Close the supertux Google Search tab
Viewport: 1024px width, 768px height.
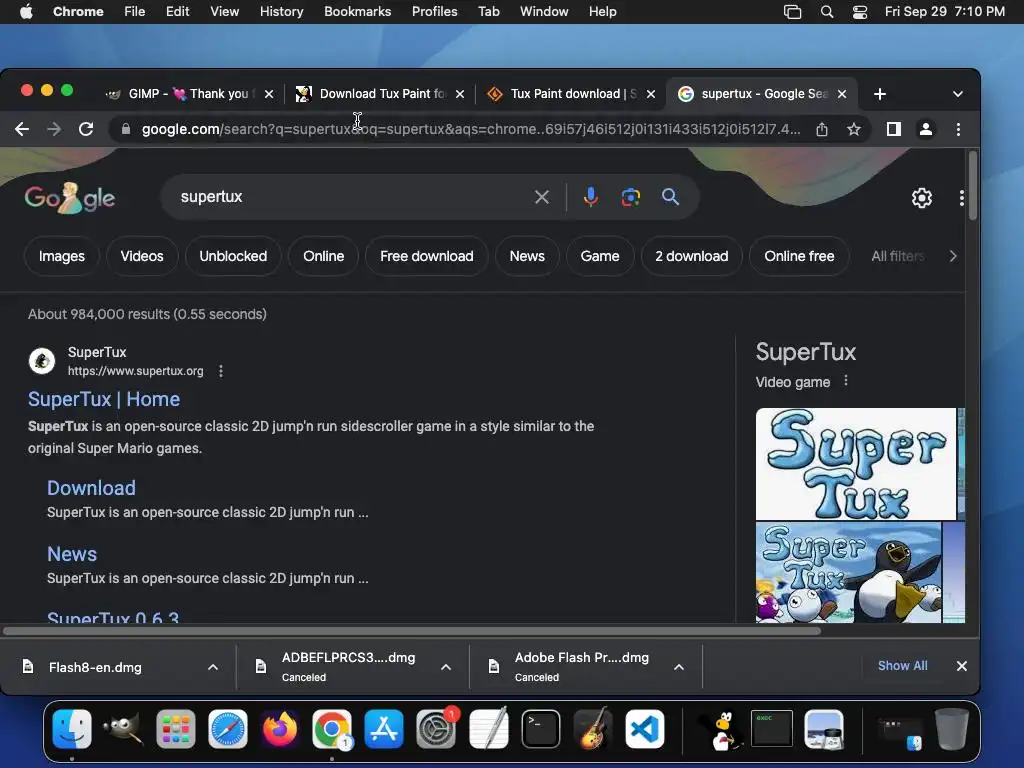coord(842,94)
